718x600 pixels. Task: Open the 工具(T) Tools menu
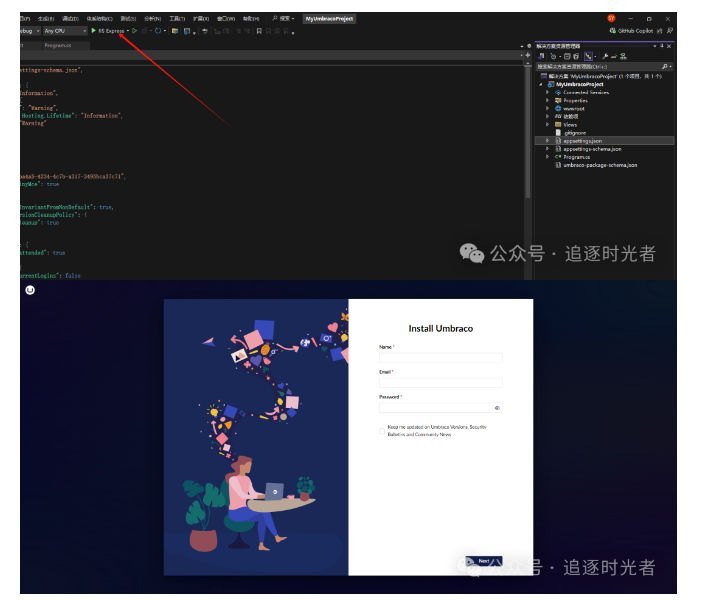[177, 18]
